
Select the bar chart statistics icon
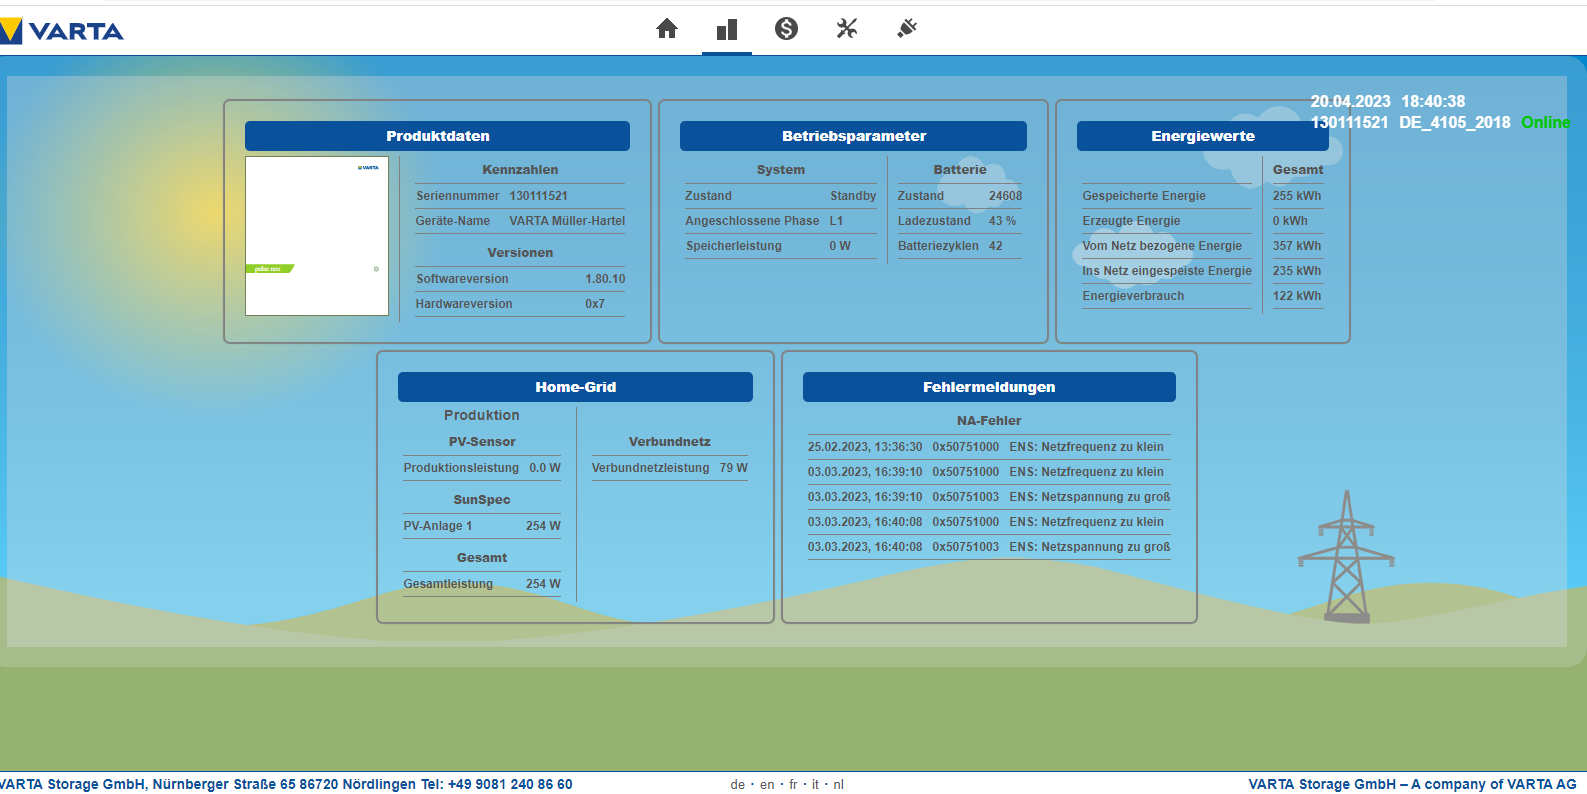click(727, 29)
